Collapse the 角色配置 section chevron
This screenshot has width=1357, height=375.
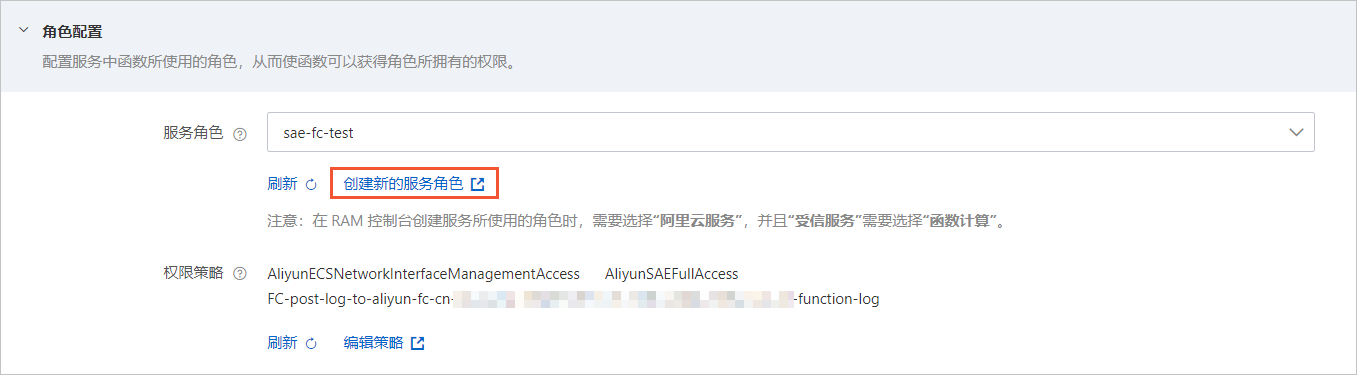pos(23,31)
